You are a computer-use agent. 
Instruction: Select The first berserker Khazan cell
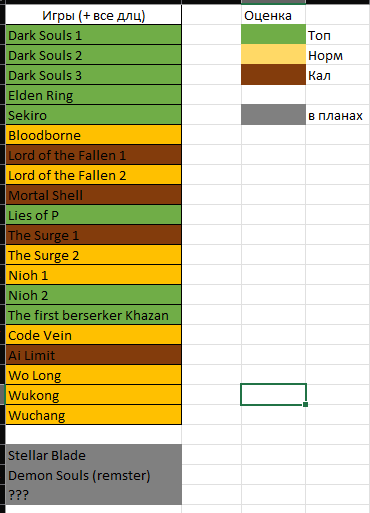coord(94,315)
